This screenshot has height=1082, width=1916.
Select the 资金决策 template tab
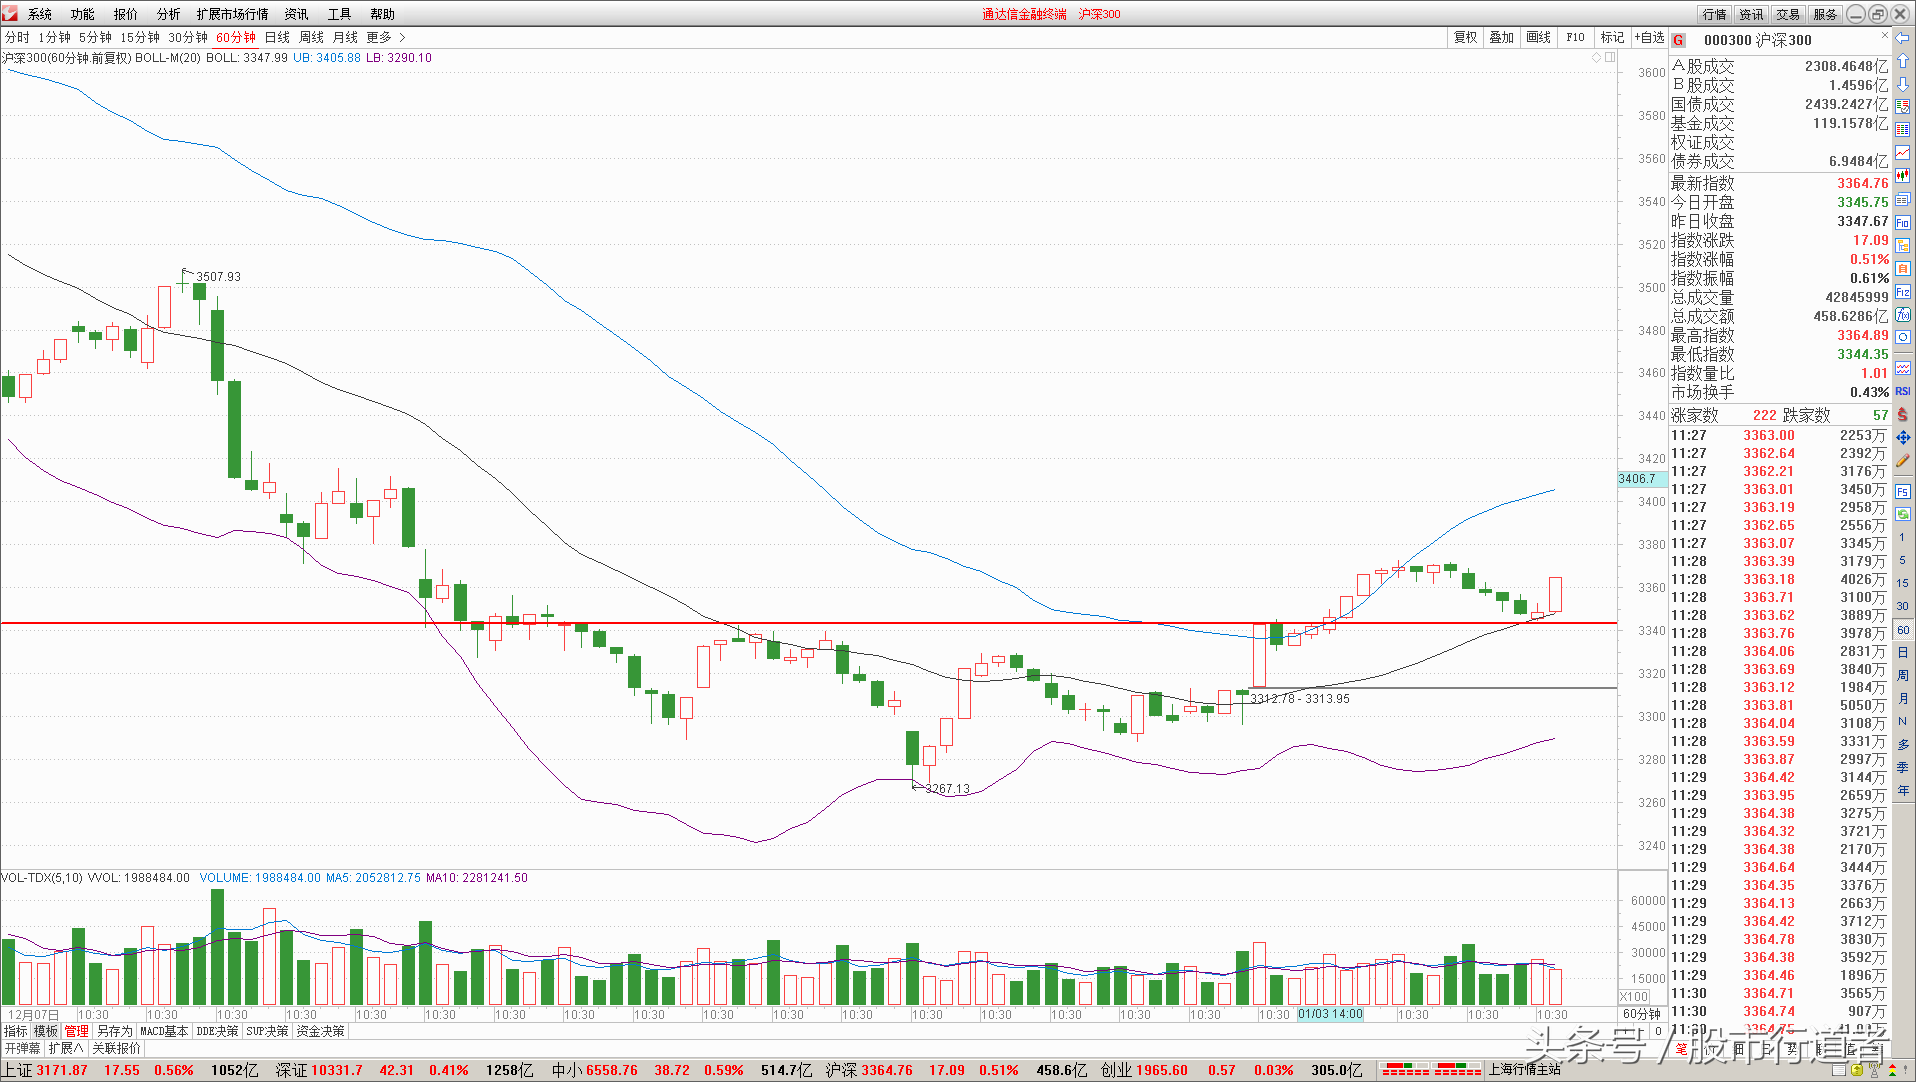(320, 1031)
